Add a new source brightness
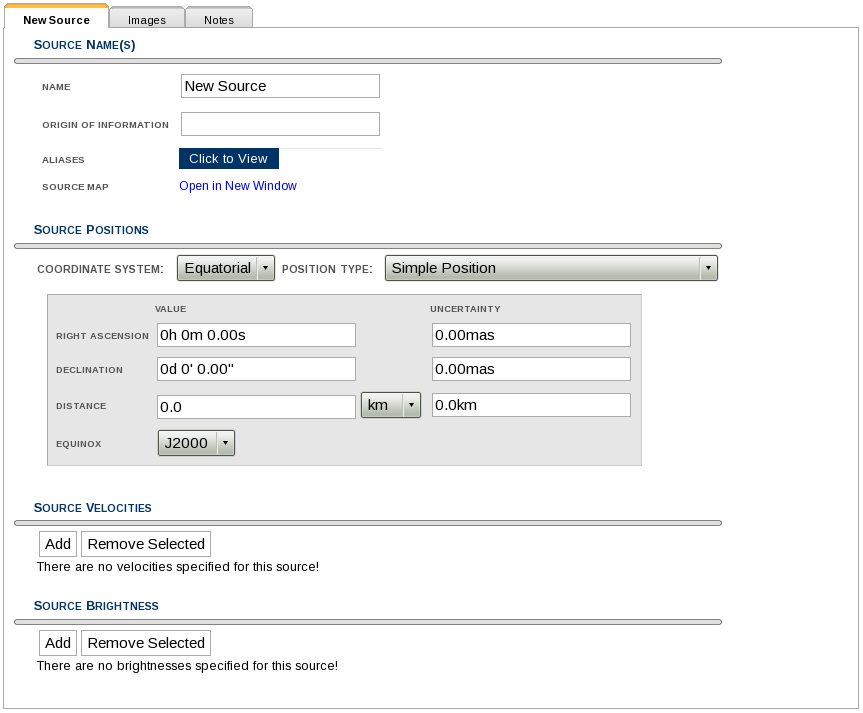The width and height of the screenshot is (863, 713). click(x=58, y=643)
